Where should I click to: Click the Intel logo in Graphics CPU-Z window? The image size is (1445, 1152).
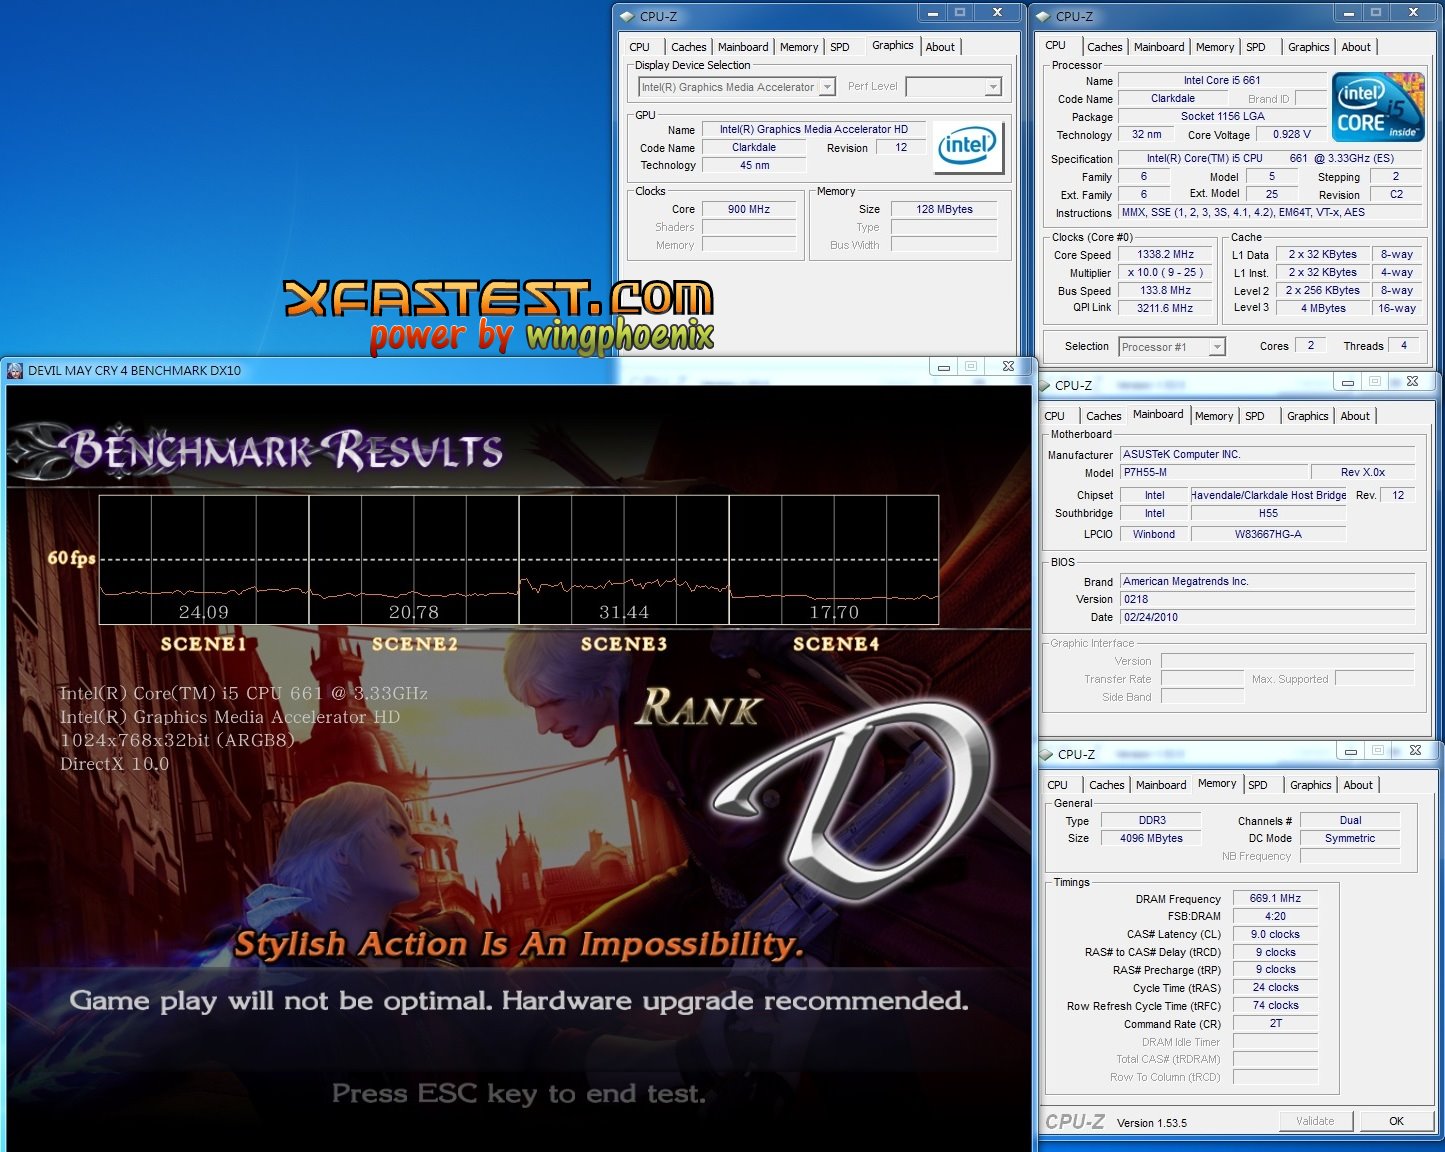coord(968,147)
